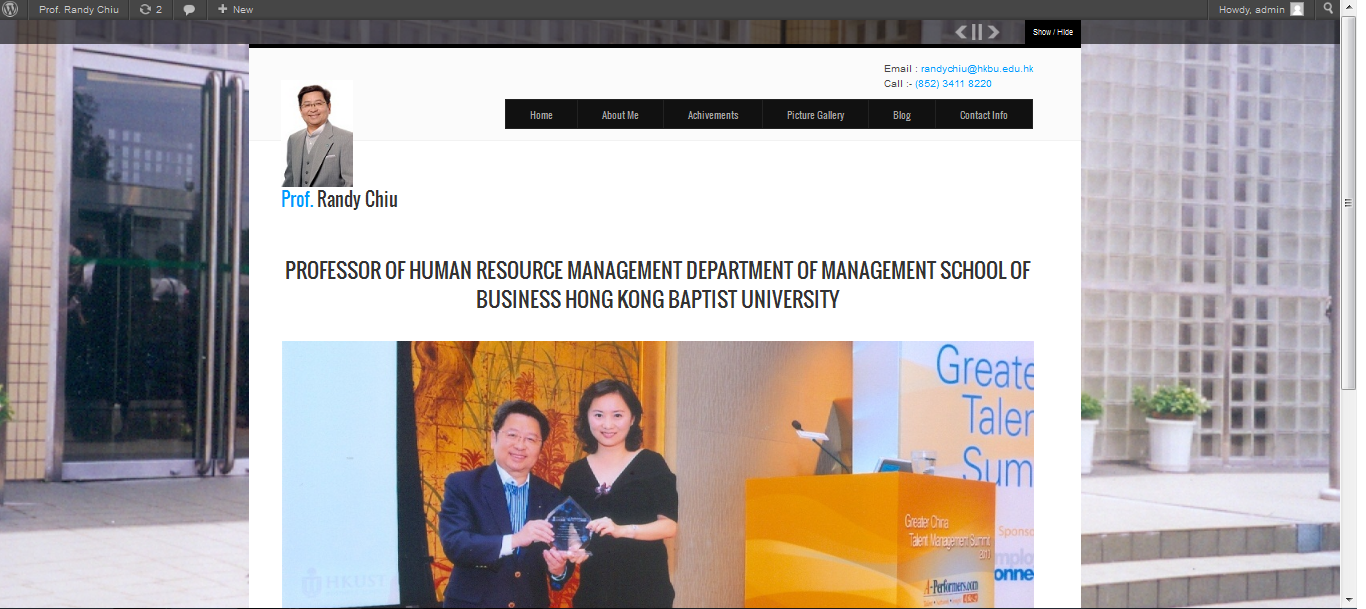
Task: Open the Howdy, admin account menu
Action: (1250, 9)
